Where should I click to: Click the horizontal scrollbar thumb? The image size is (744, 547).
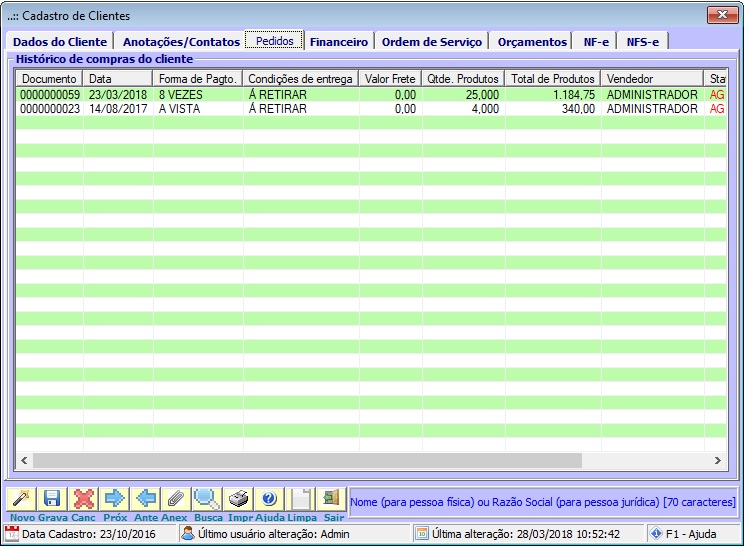pyautogui.click(x=307, y=460)
